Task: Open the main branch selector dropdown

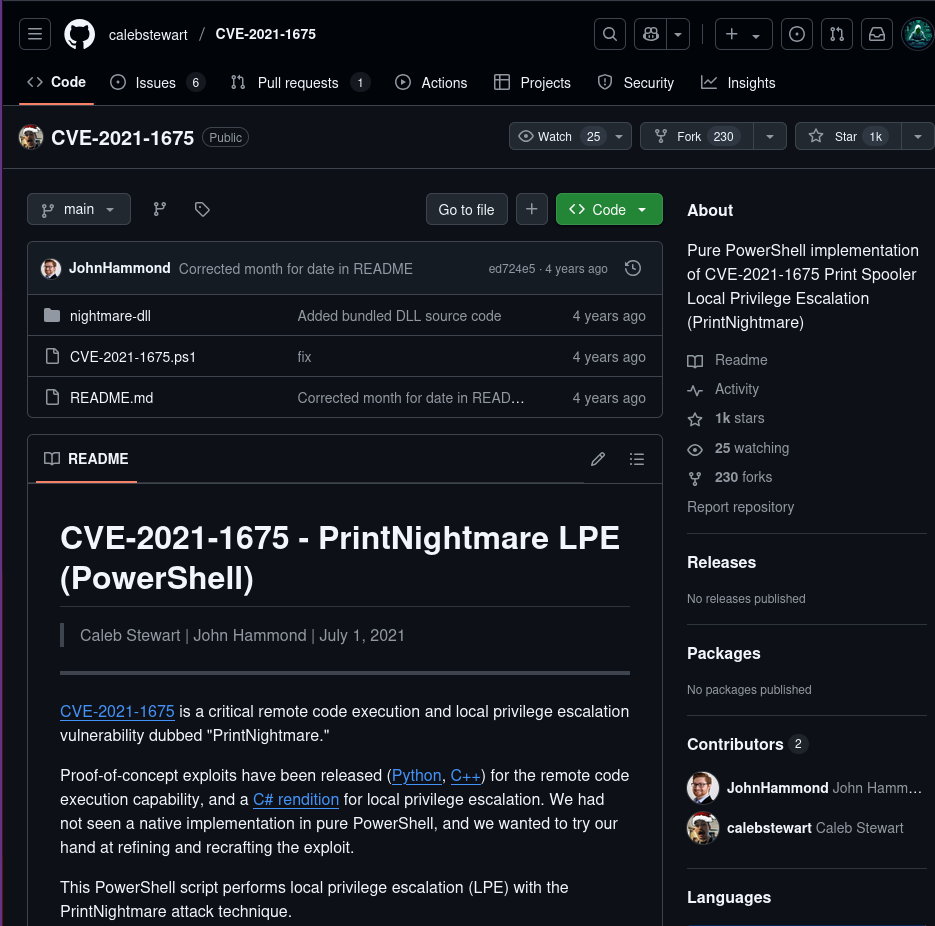Action: pyautogui.click(x=79, y=209)
